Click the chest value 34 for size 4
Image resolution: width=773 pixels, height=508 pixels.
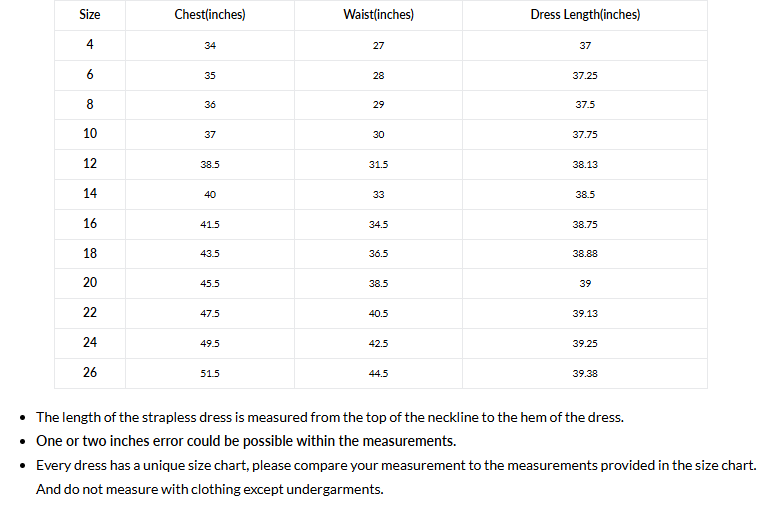(210, 46)
